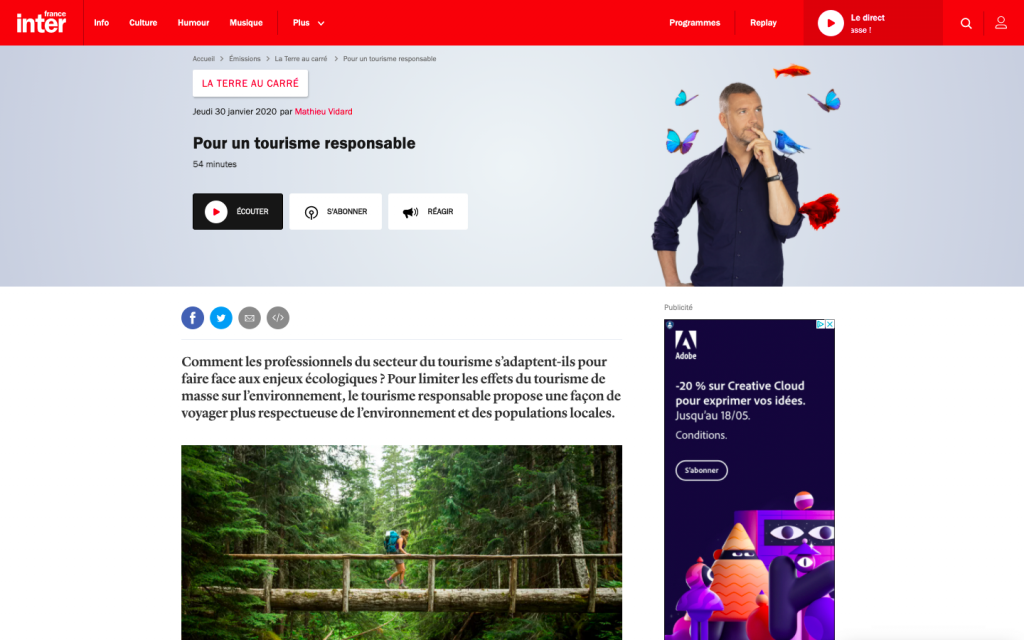Open the AdChoices info icon

(x=820, y=324)
